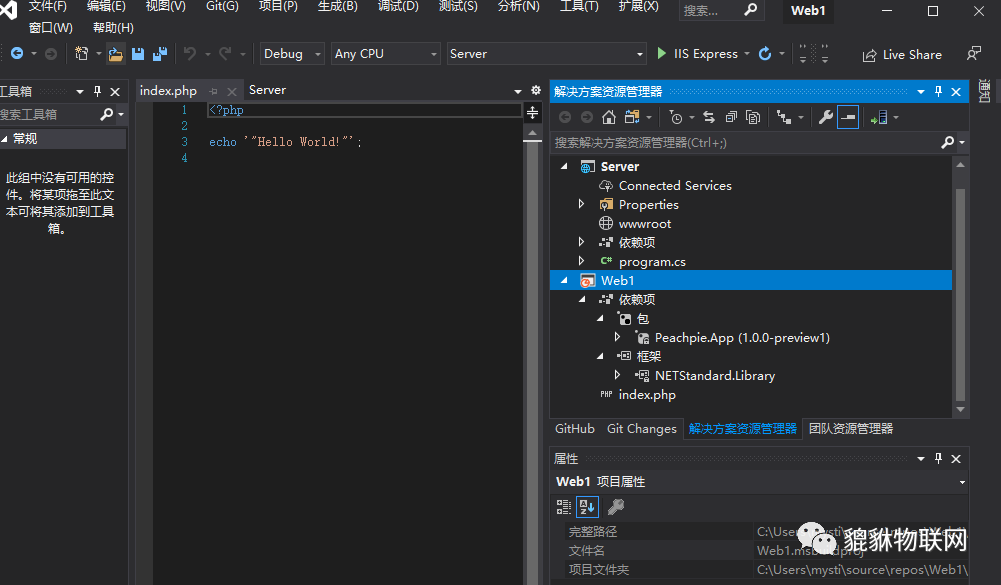Click the switch views icon in Solution Explorer

[632, 117]
